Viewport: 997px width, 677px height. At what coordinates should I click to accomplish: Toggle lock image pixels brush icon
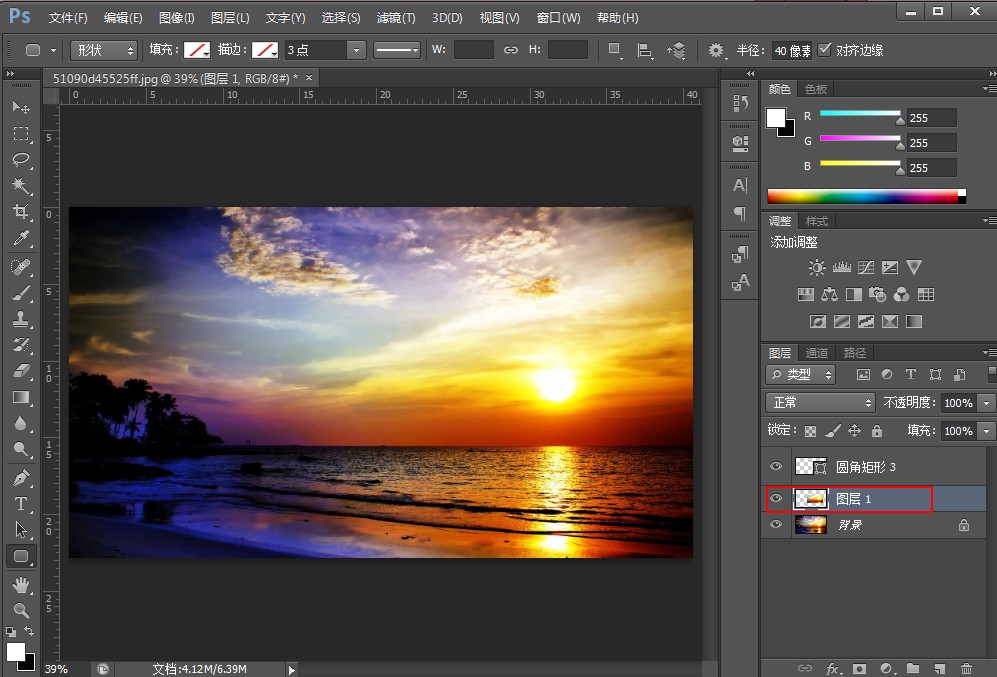pos(832,431)
